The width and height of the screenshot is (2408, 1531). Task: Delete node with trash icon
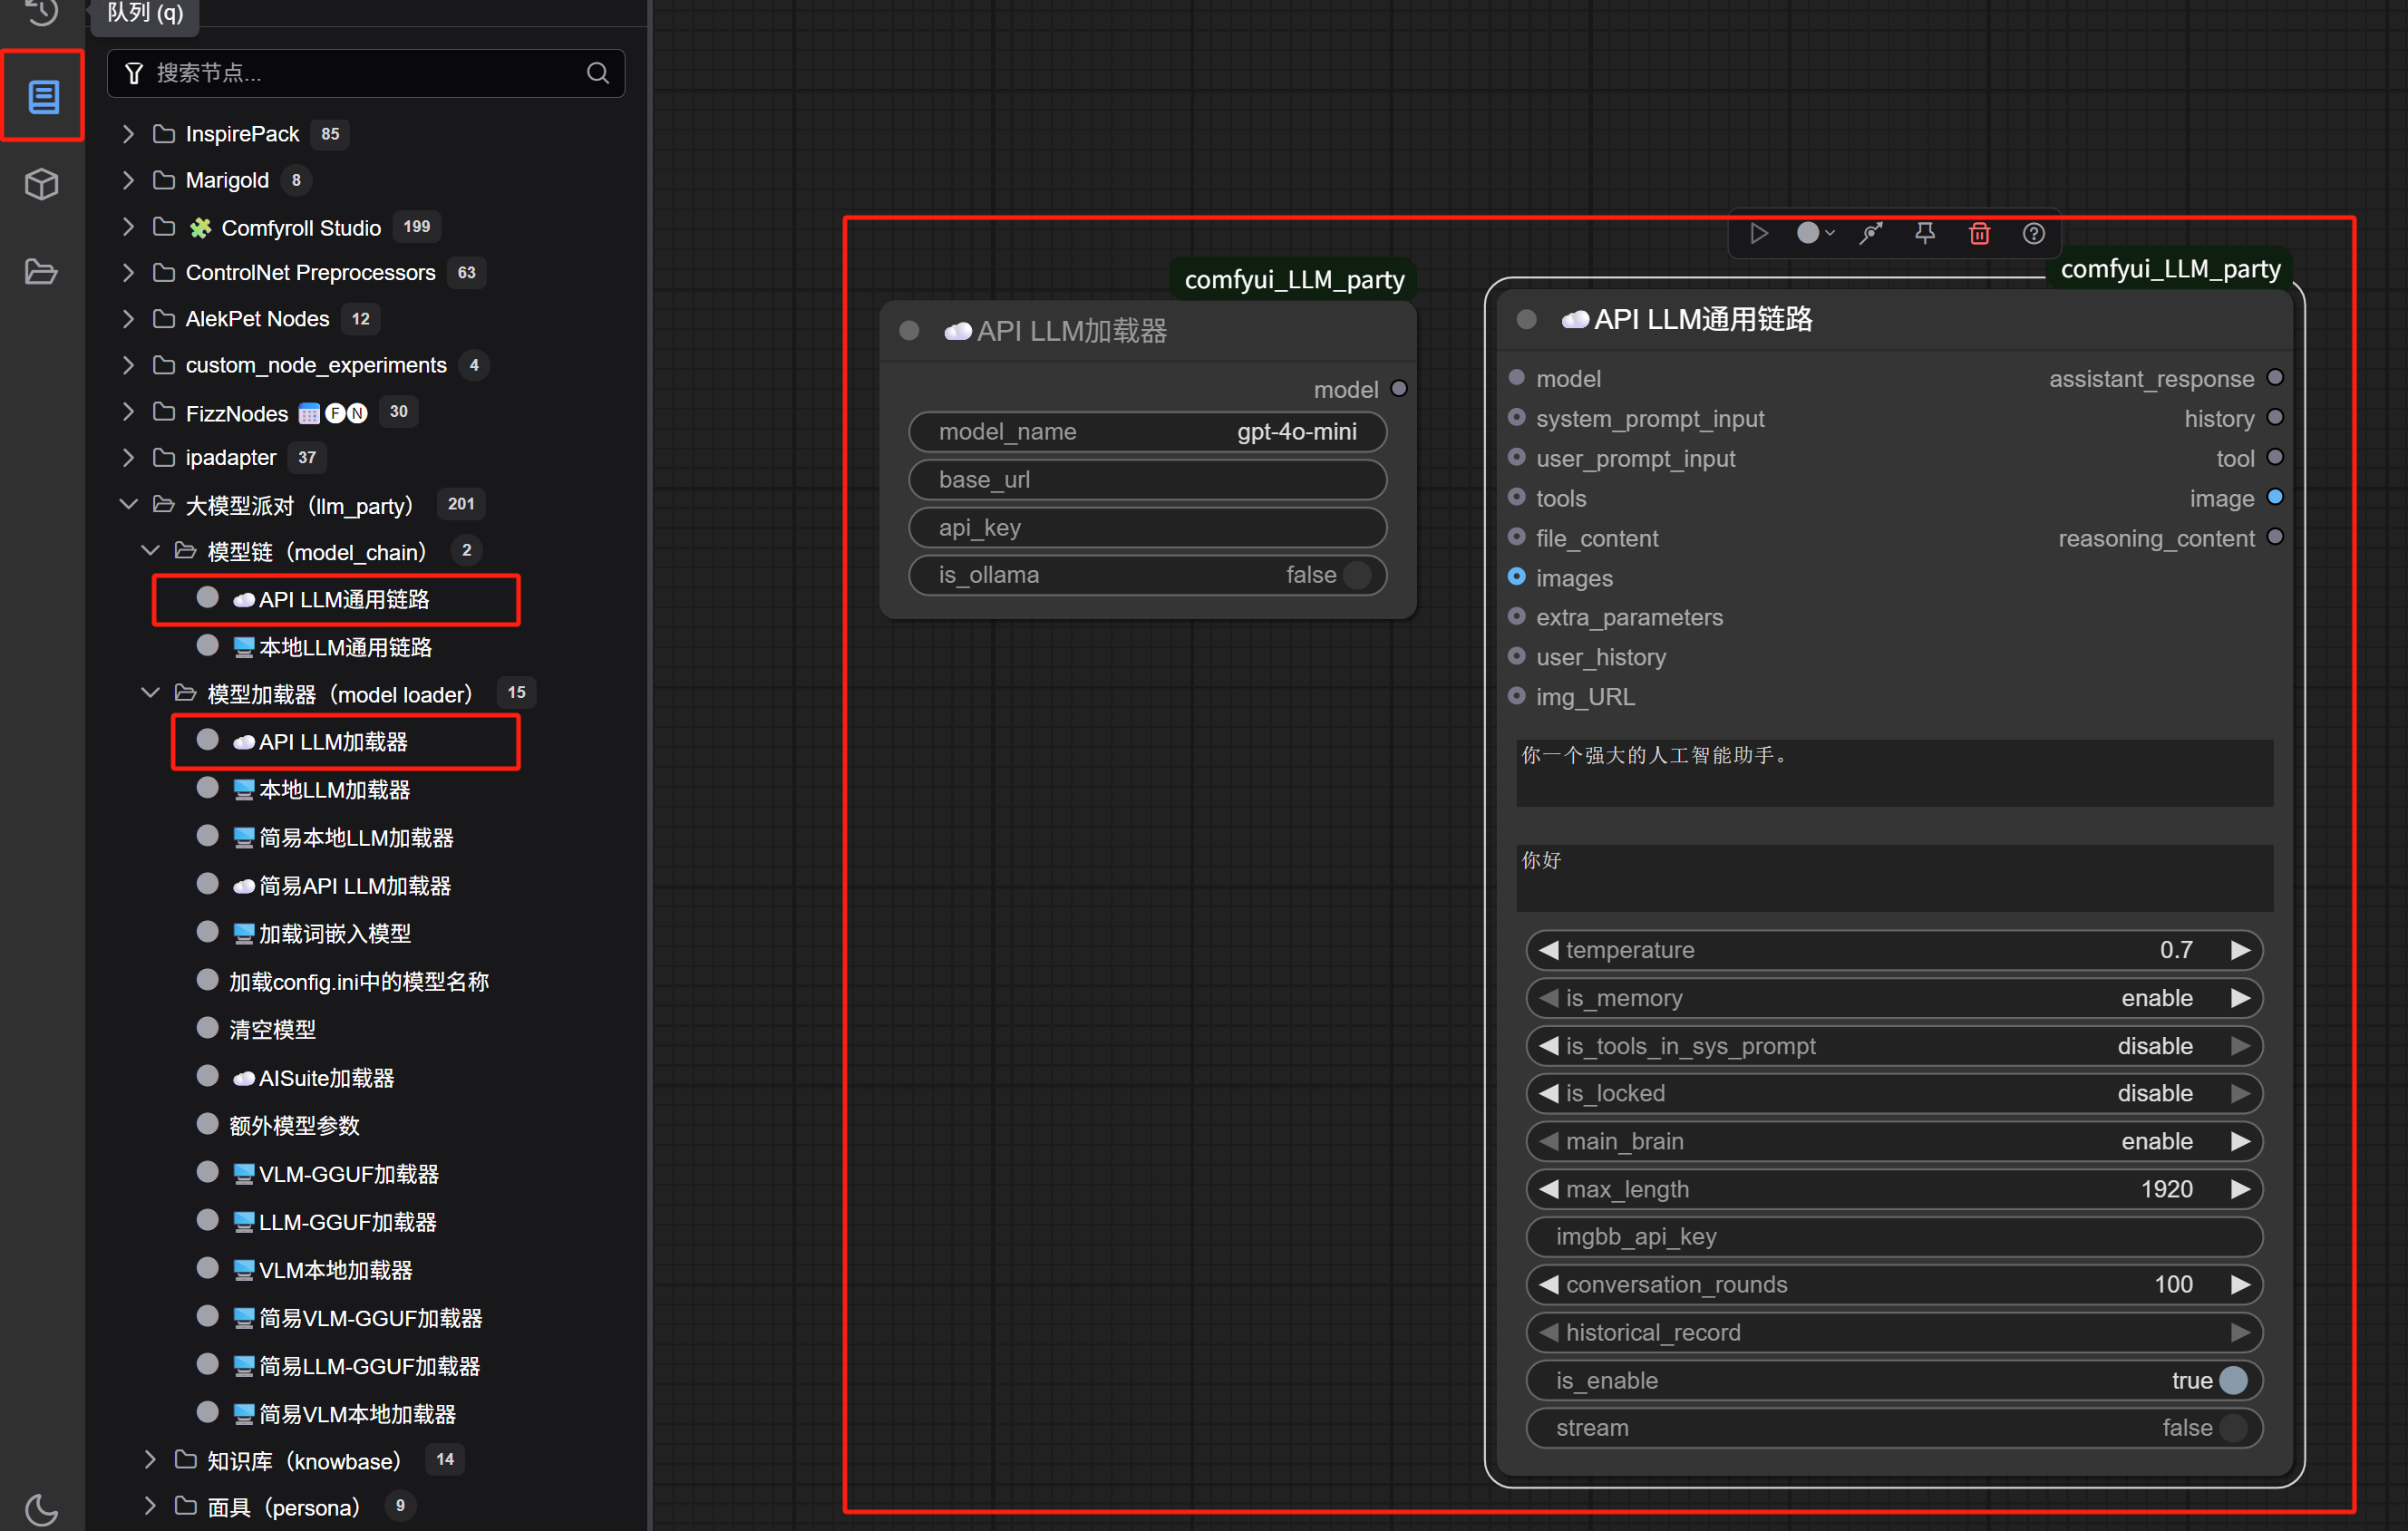[x=1979, y=234]
